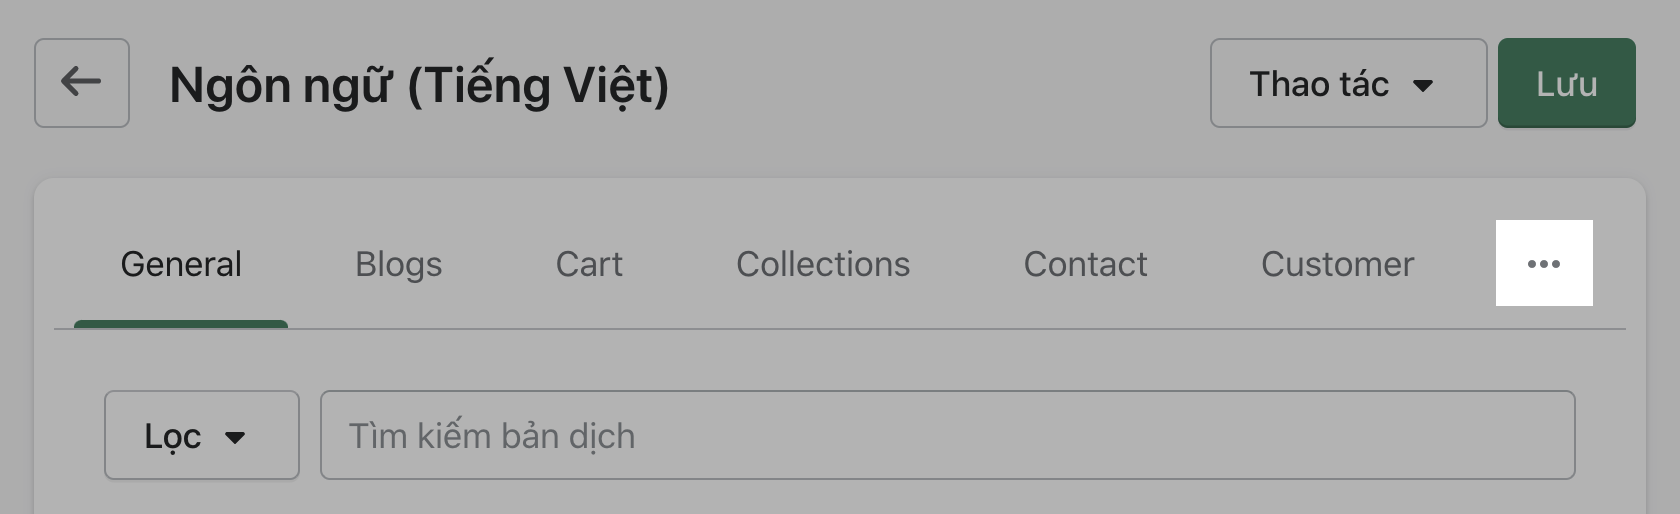Click the Ngôn ngữ (Tiếng Việt) page title
Viewport: 1680px width, 514px height.
[x=419, y=85]
